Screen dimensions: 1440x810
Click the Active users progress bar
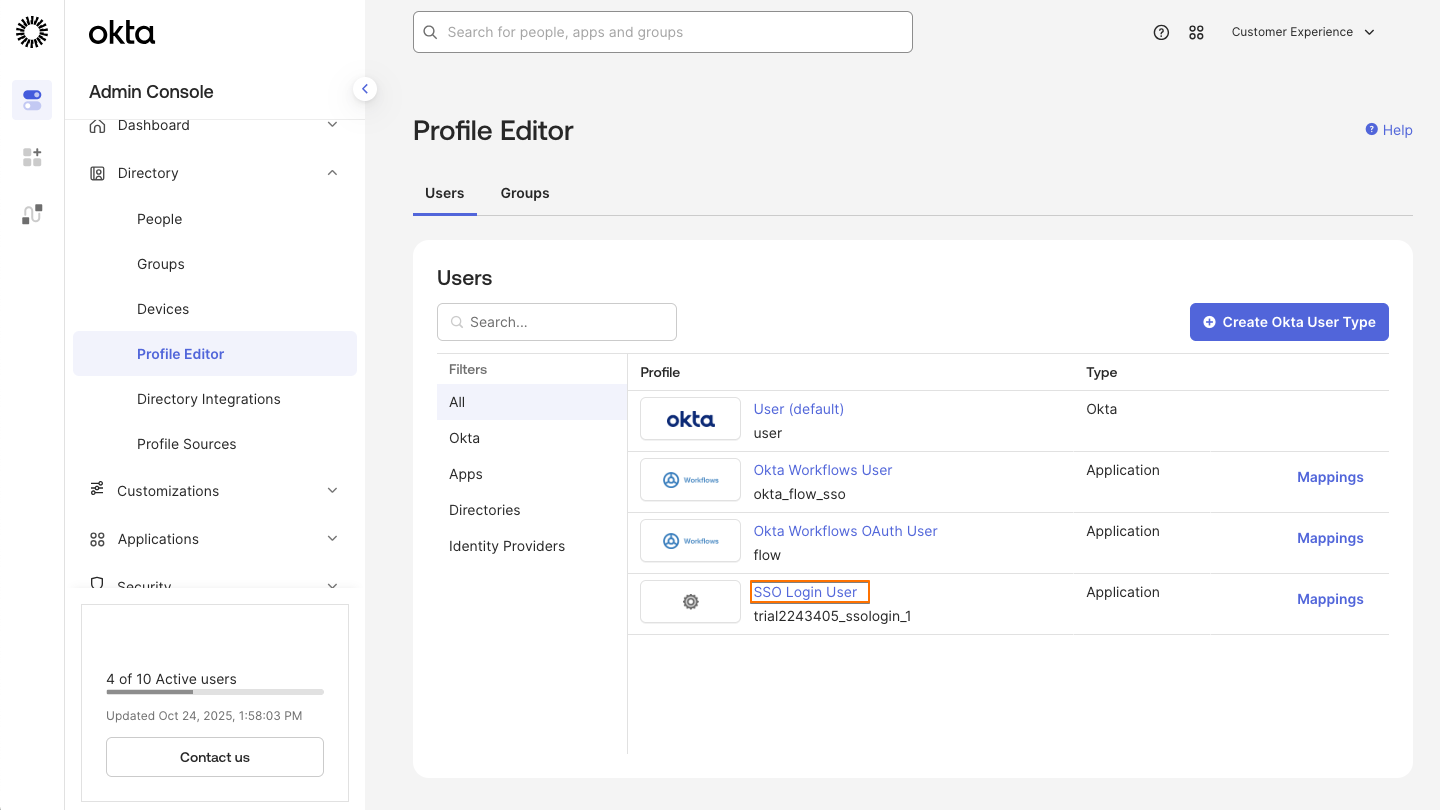214,692
